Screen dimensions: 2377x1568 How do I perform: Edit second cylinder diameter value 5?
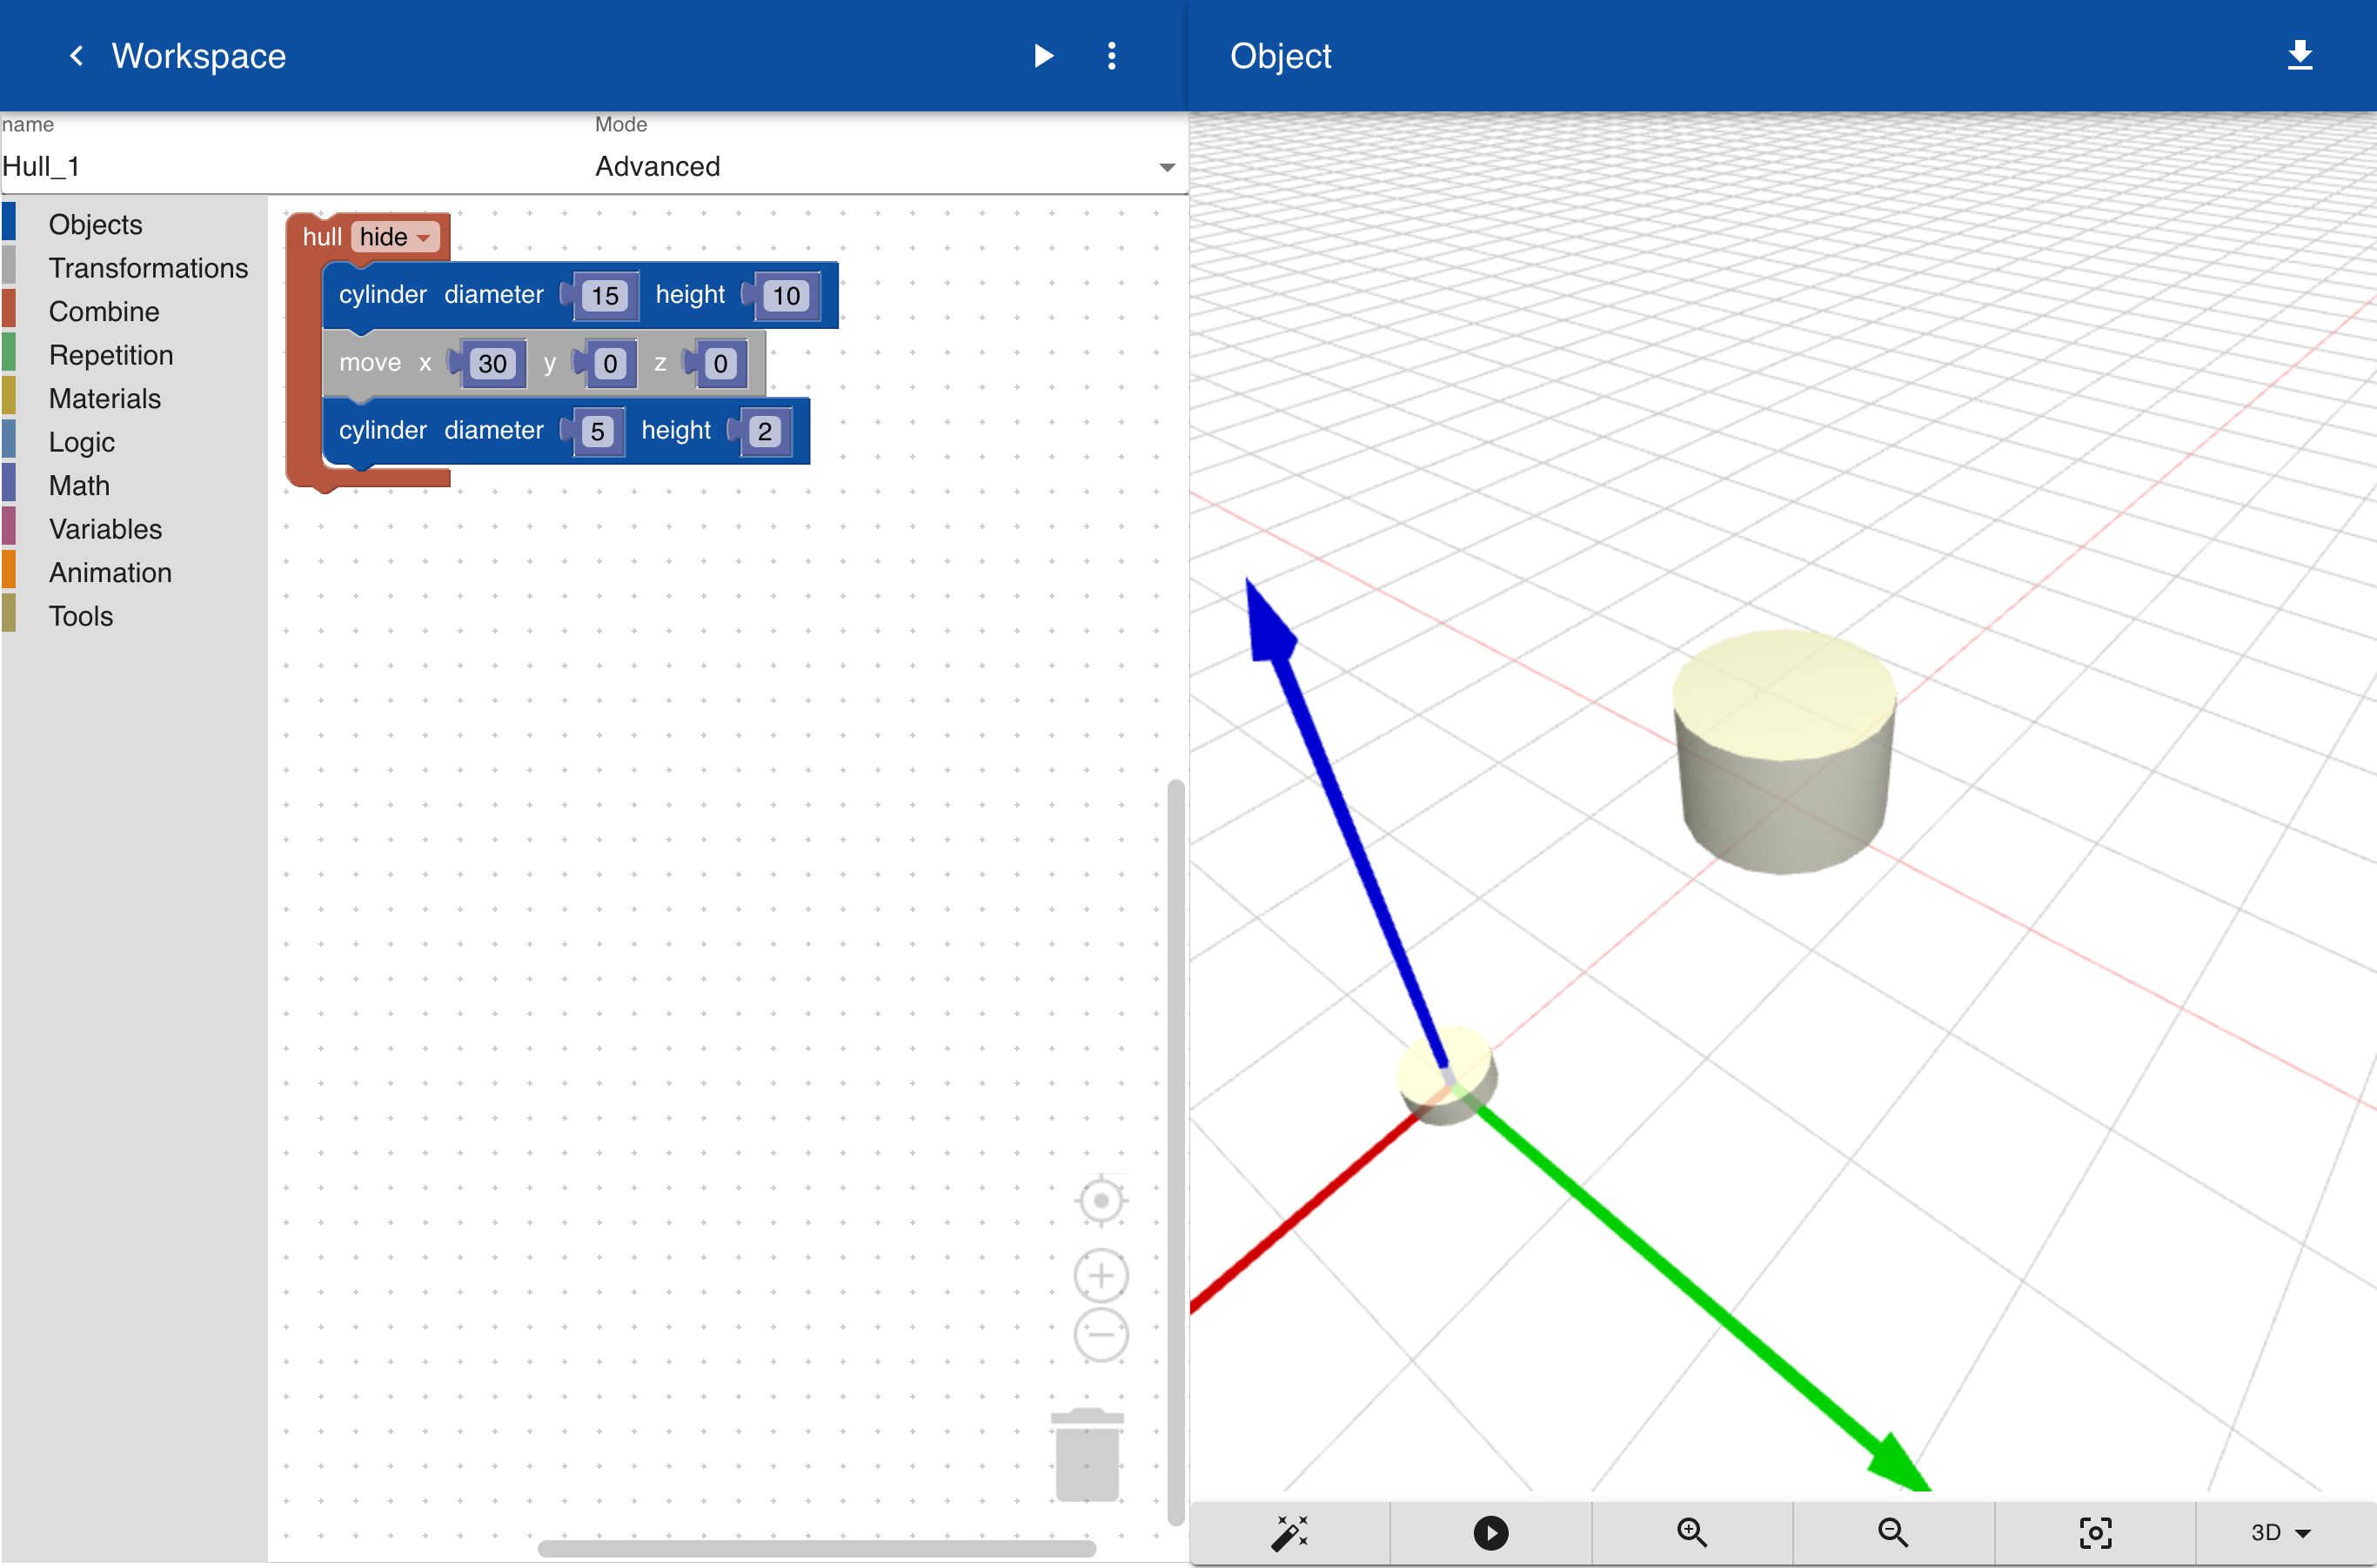coord(597,432)
